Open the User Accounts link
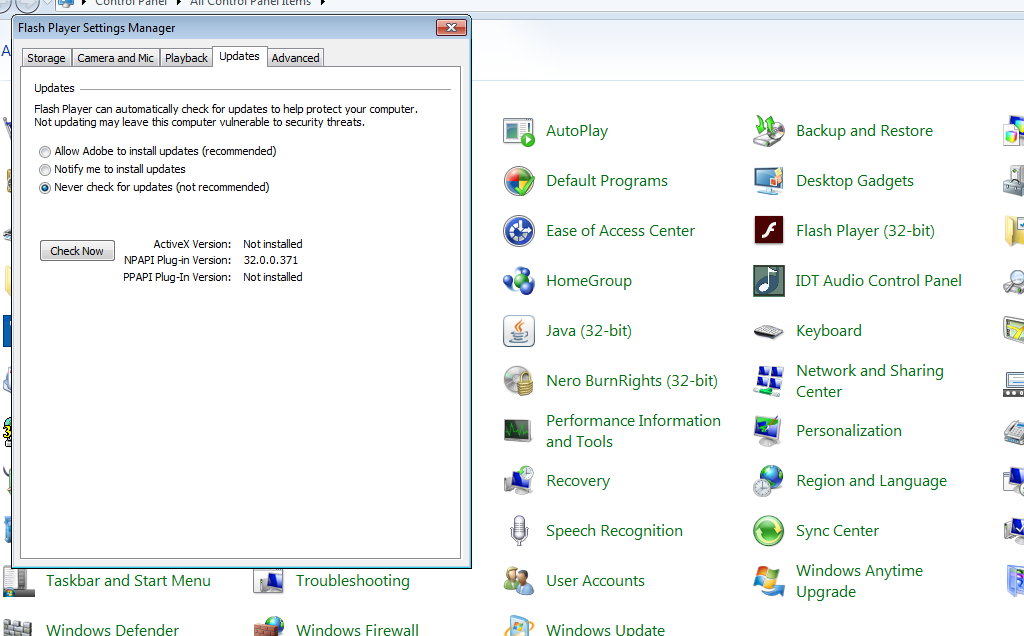Viewport: 1024px width, 636px height. tap(595, 580)
